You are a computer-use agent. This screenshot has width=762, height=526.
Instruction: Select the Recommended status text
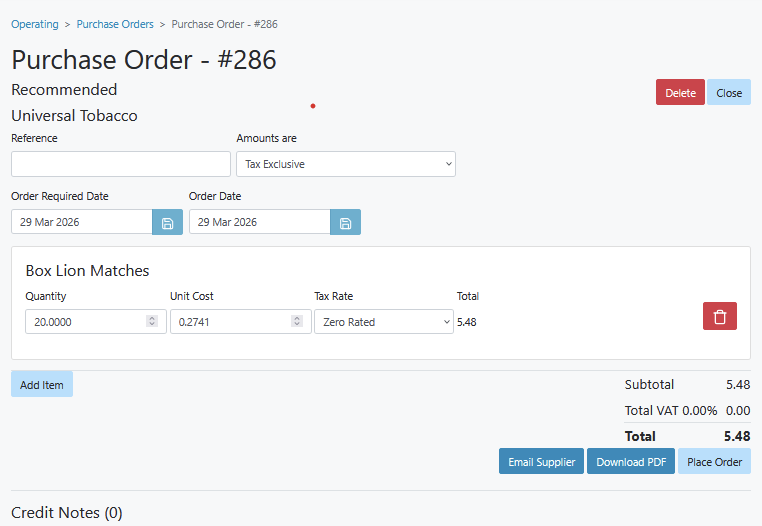(64, 90)
